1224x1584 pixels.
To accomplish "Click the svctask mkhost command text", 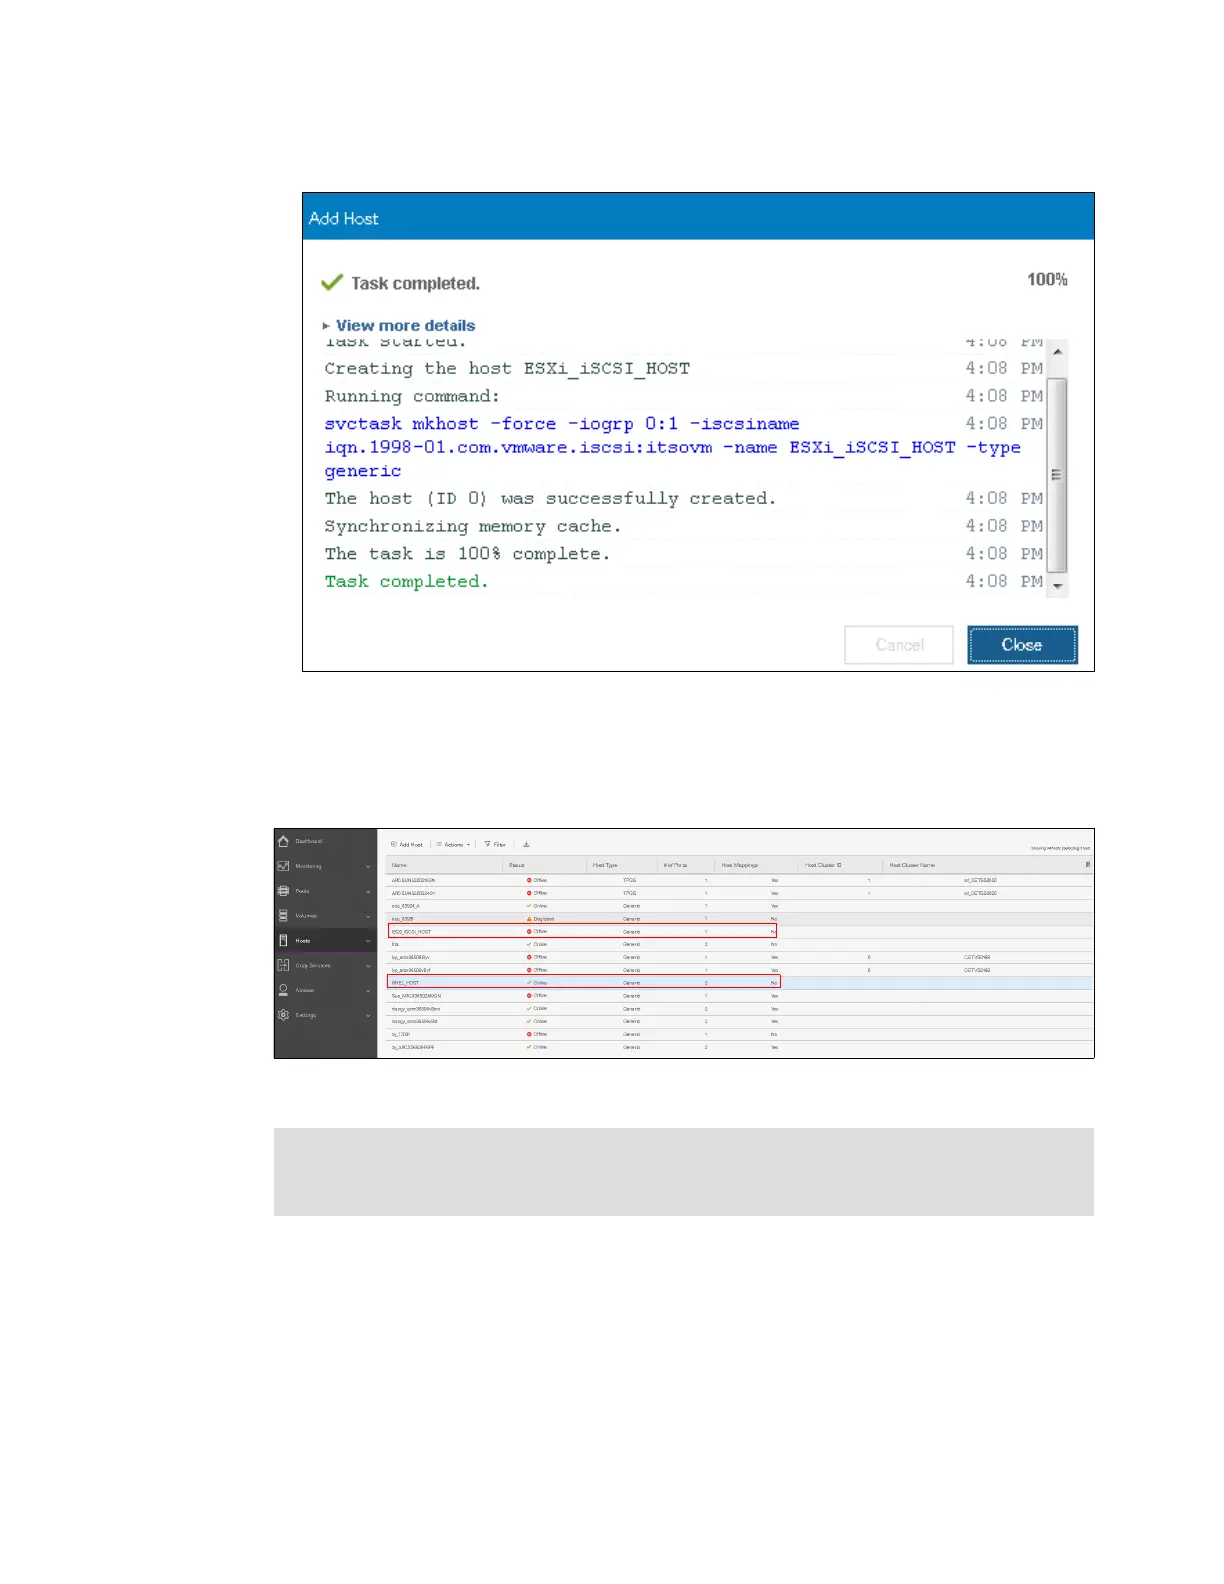I will tap(672, 447).
